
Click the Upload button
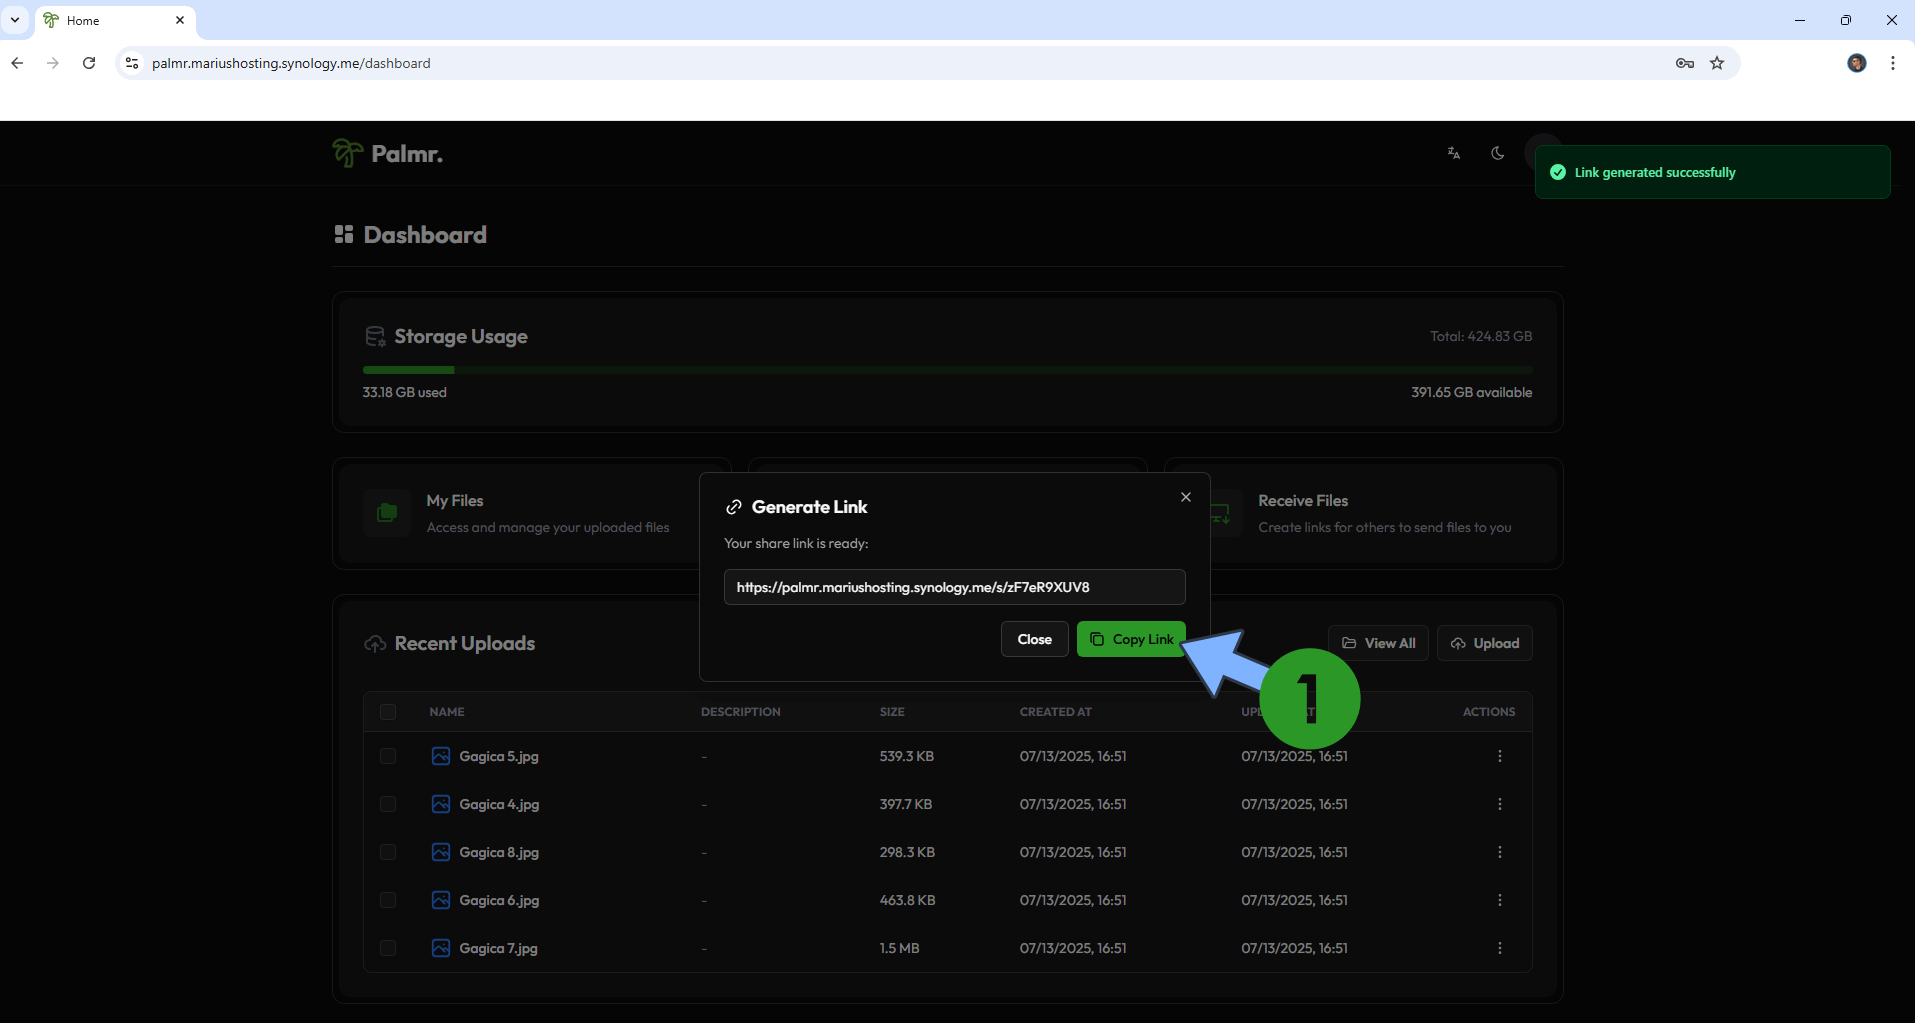1485,643
